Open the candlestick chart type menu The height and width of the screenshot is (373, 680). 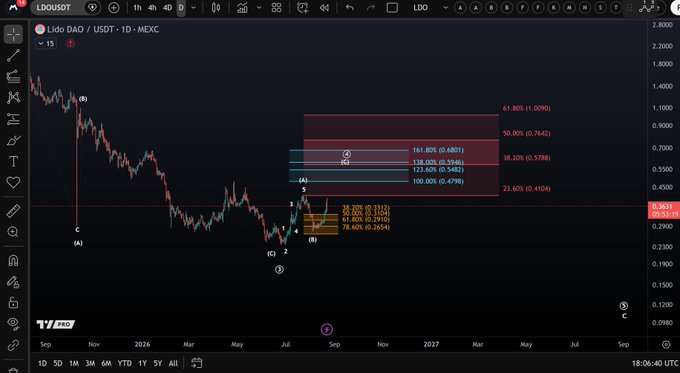[x=216, y=7]
